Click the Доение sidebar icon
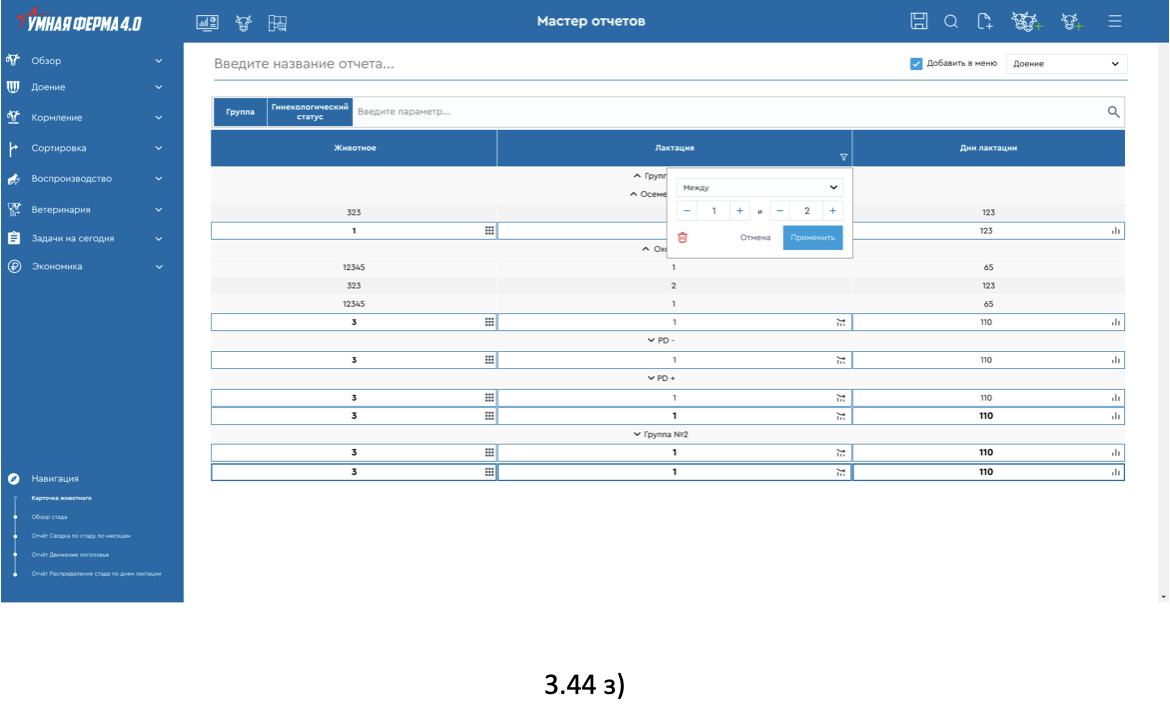 click(13, 87)
